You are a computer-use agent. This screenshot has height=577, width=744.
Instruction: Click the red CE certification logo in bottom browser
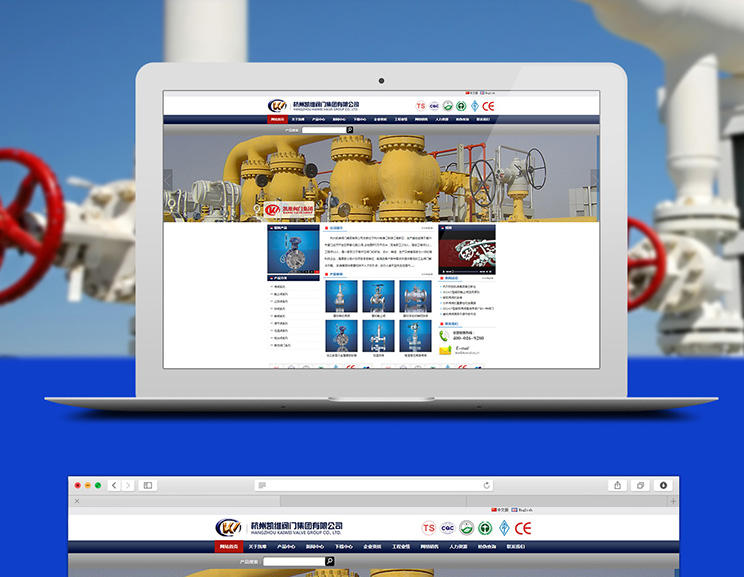coord(523,528)
